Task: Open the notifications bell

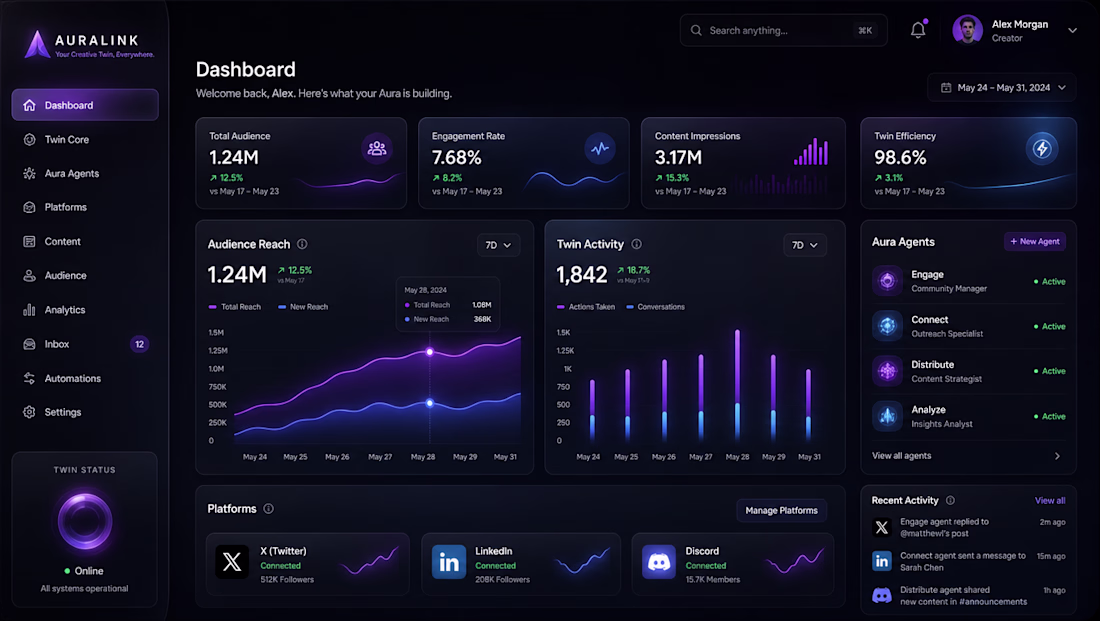Action: pos(918,30)
